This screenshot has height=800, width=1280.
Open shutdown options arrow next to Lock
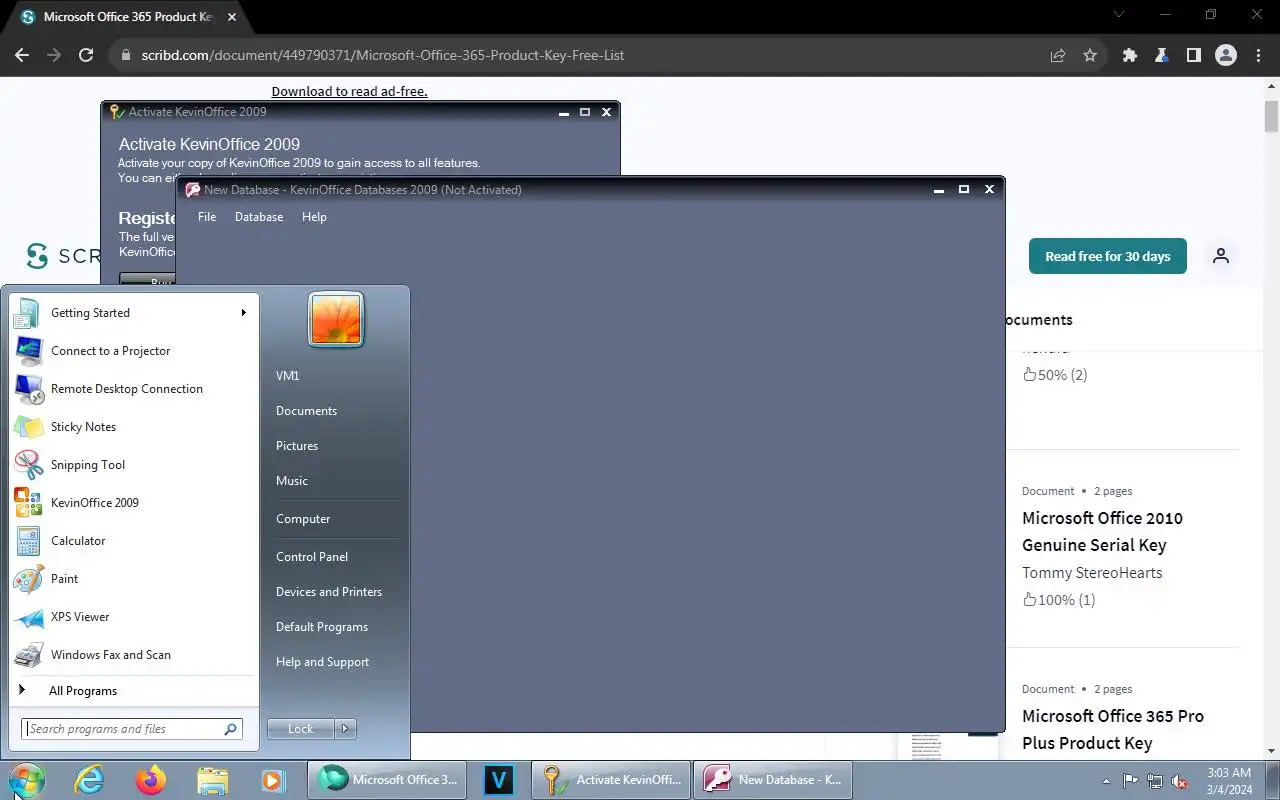point(345,729)
